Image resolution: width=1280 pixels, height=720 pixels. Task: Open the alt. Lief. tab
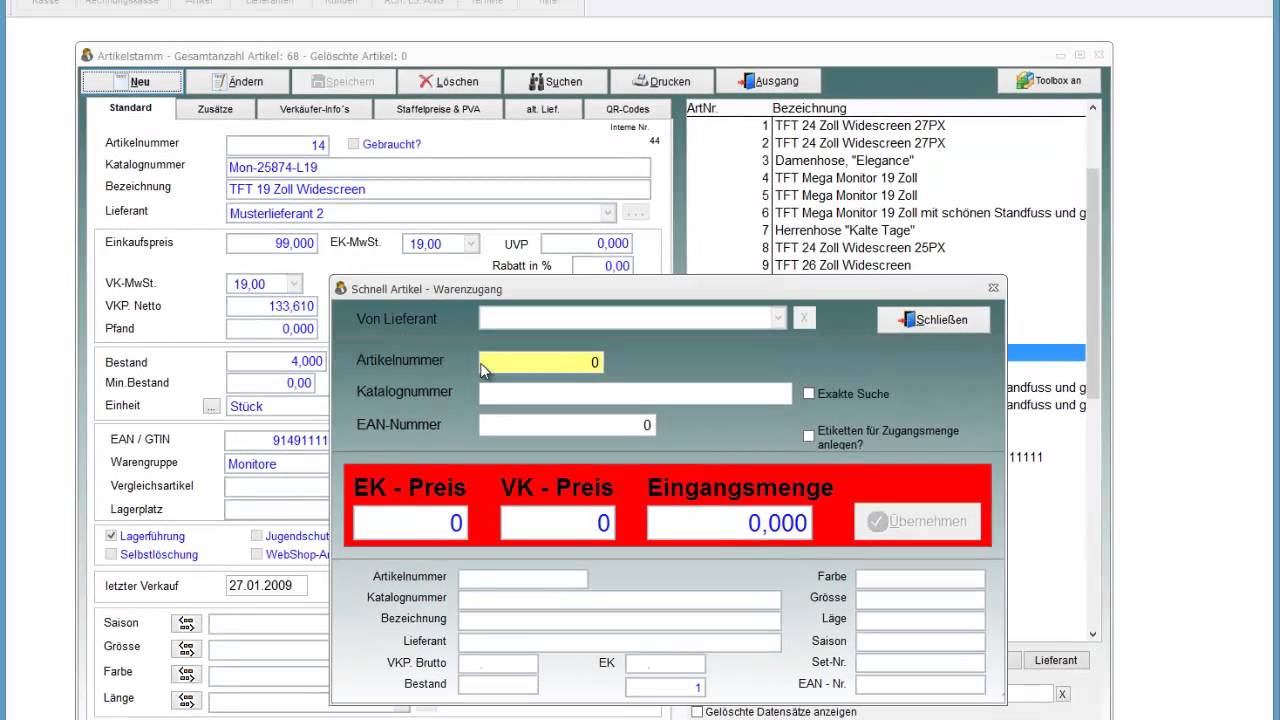tap(543, 109)
